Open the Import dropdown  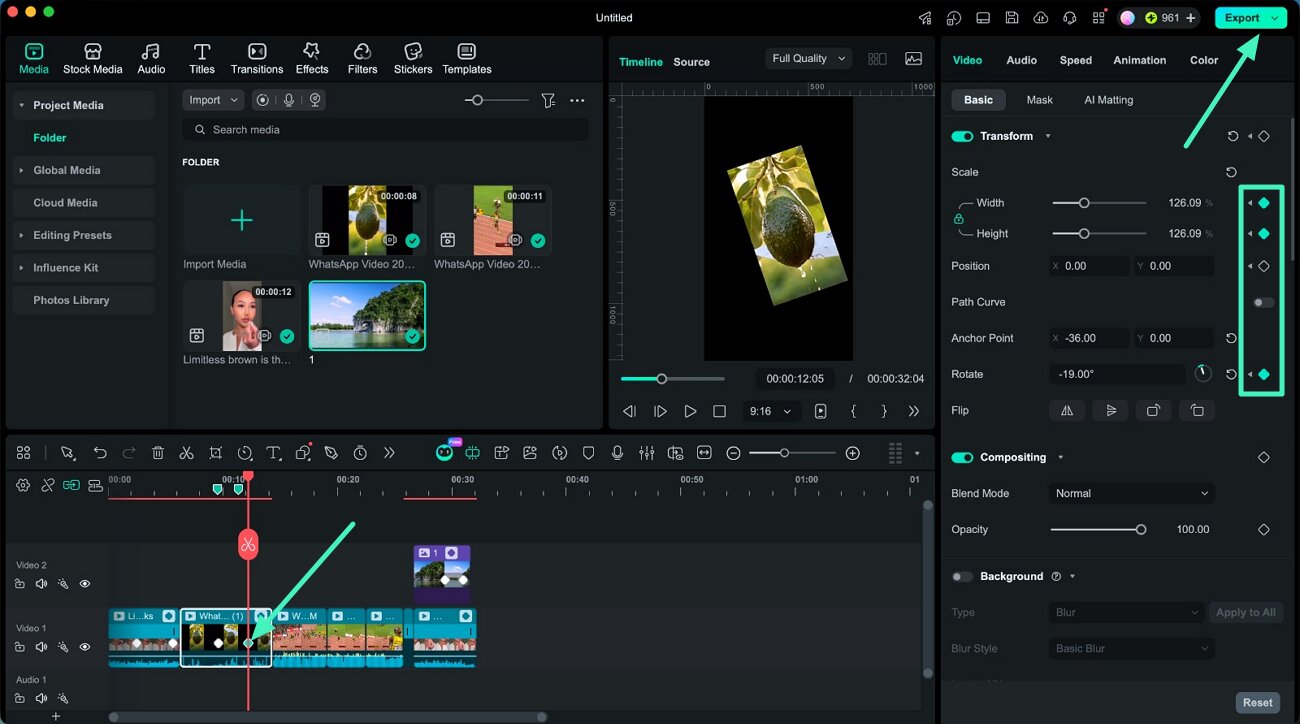pyautogui.click(x=213, y=100)
